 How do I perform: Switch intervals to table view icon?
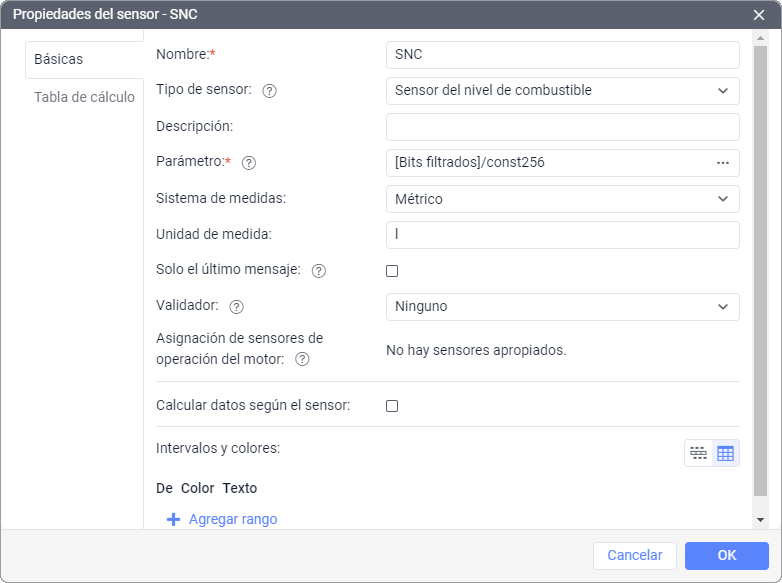coord(725,453)
